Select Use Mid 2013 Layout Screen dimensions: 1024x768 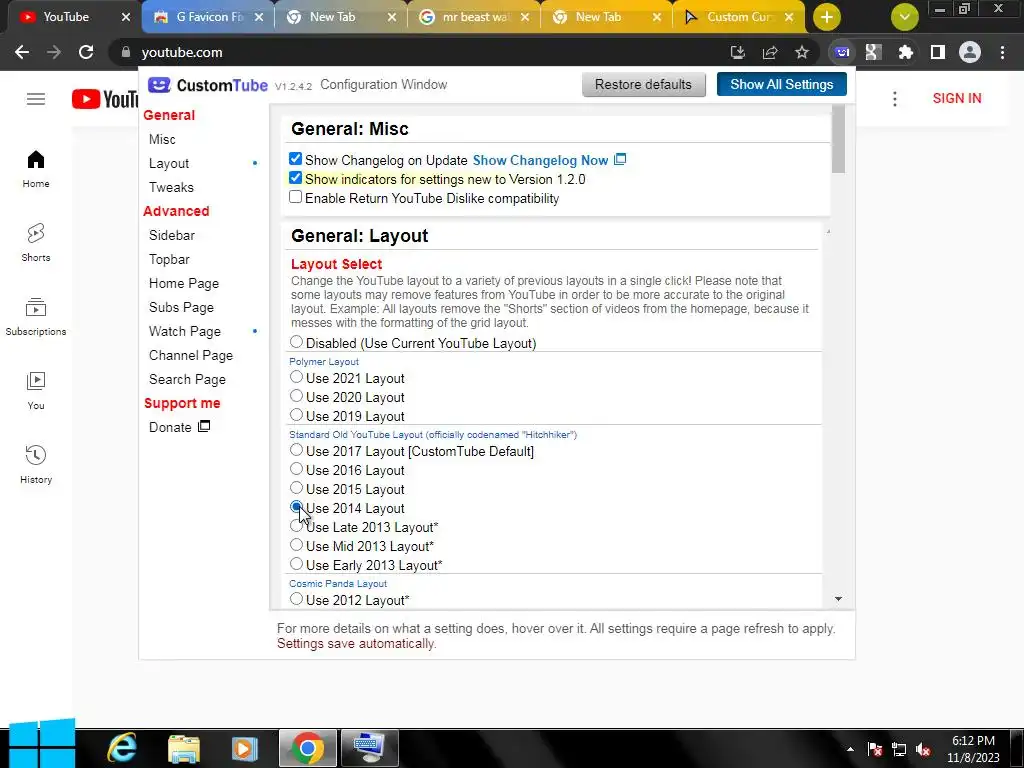[x=296, y=545]
